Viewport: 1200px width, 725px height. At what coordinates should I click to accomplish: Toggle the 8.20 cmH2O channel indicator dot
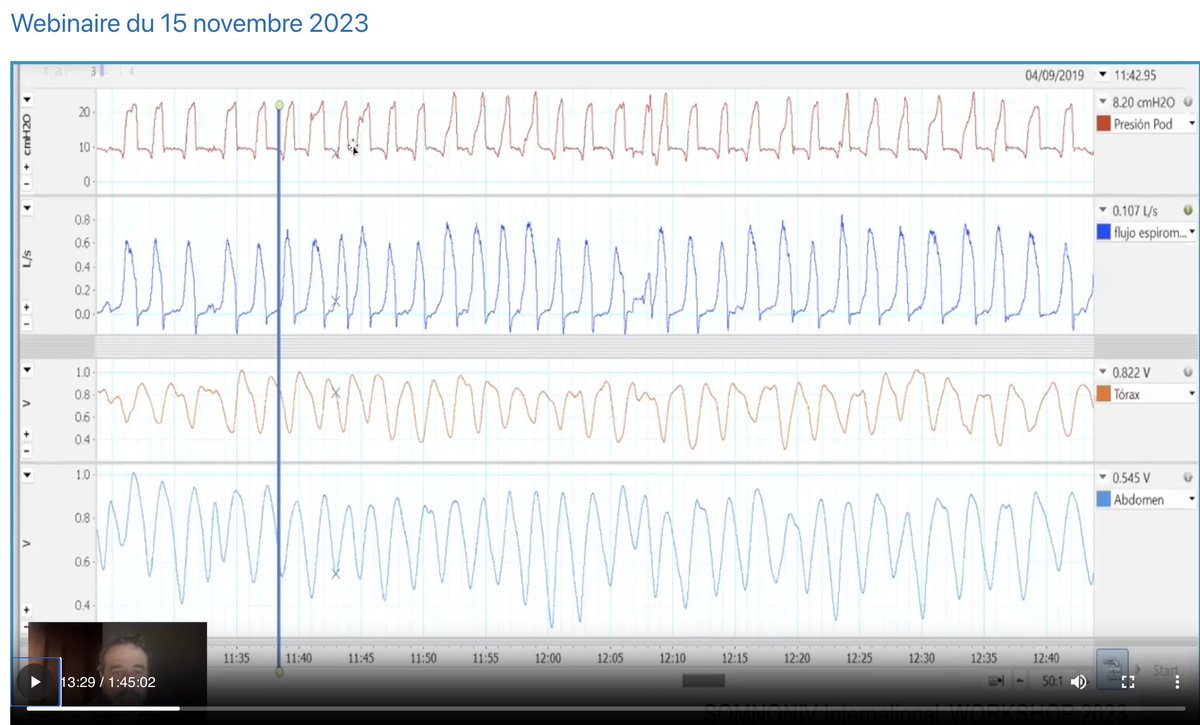(x=1188, y=102)
